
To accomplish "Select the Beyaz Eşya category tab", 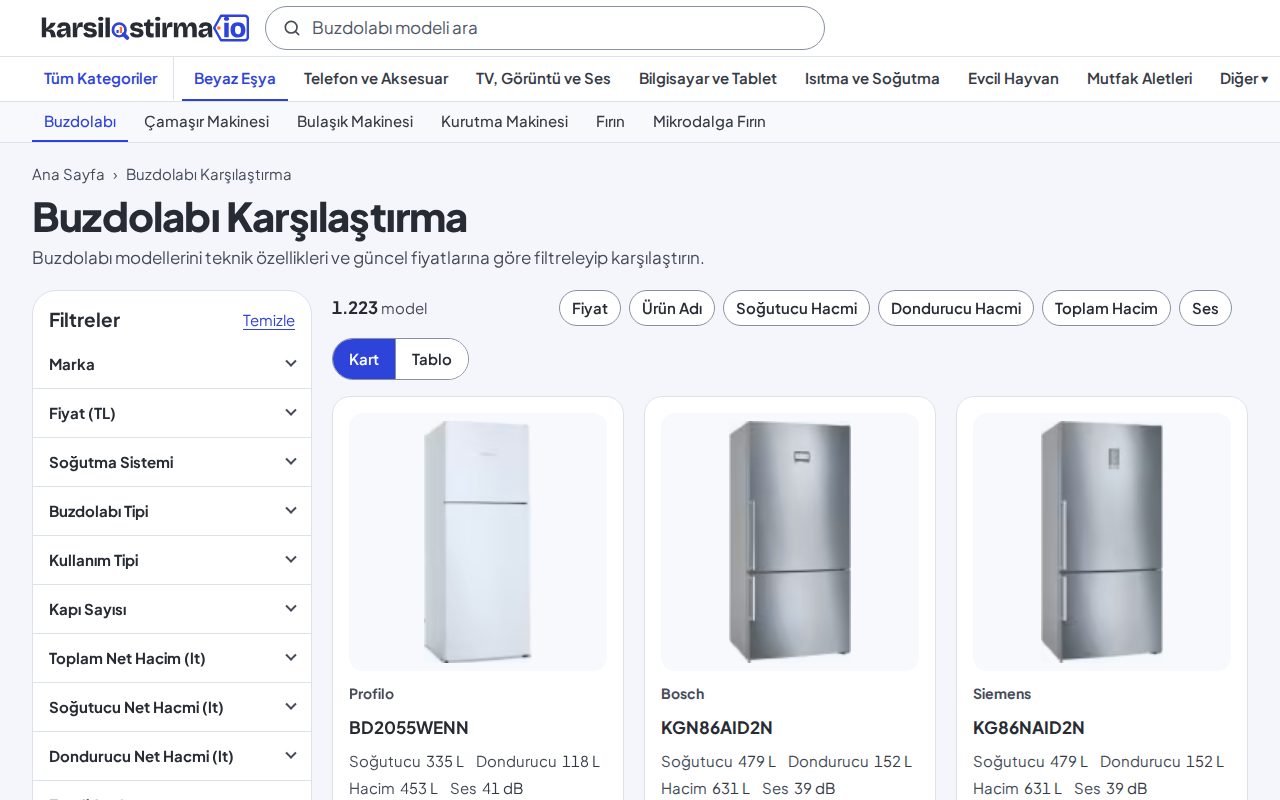I will tap(235, 78).
